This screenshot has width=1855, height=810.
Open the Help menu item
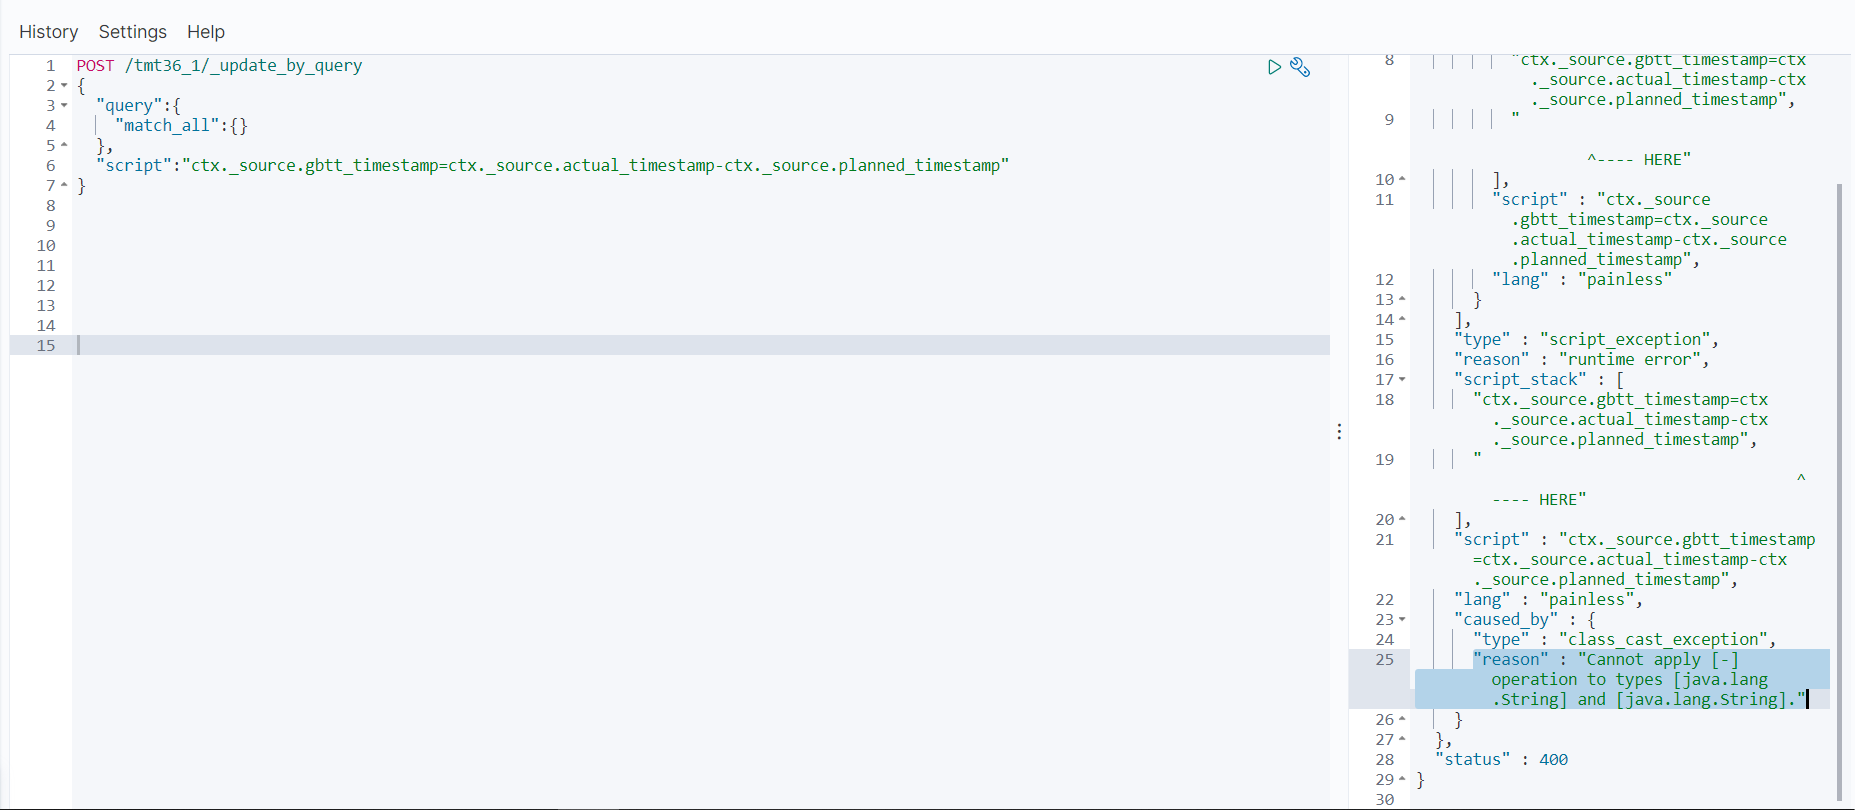coord(206,32)
